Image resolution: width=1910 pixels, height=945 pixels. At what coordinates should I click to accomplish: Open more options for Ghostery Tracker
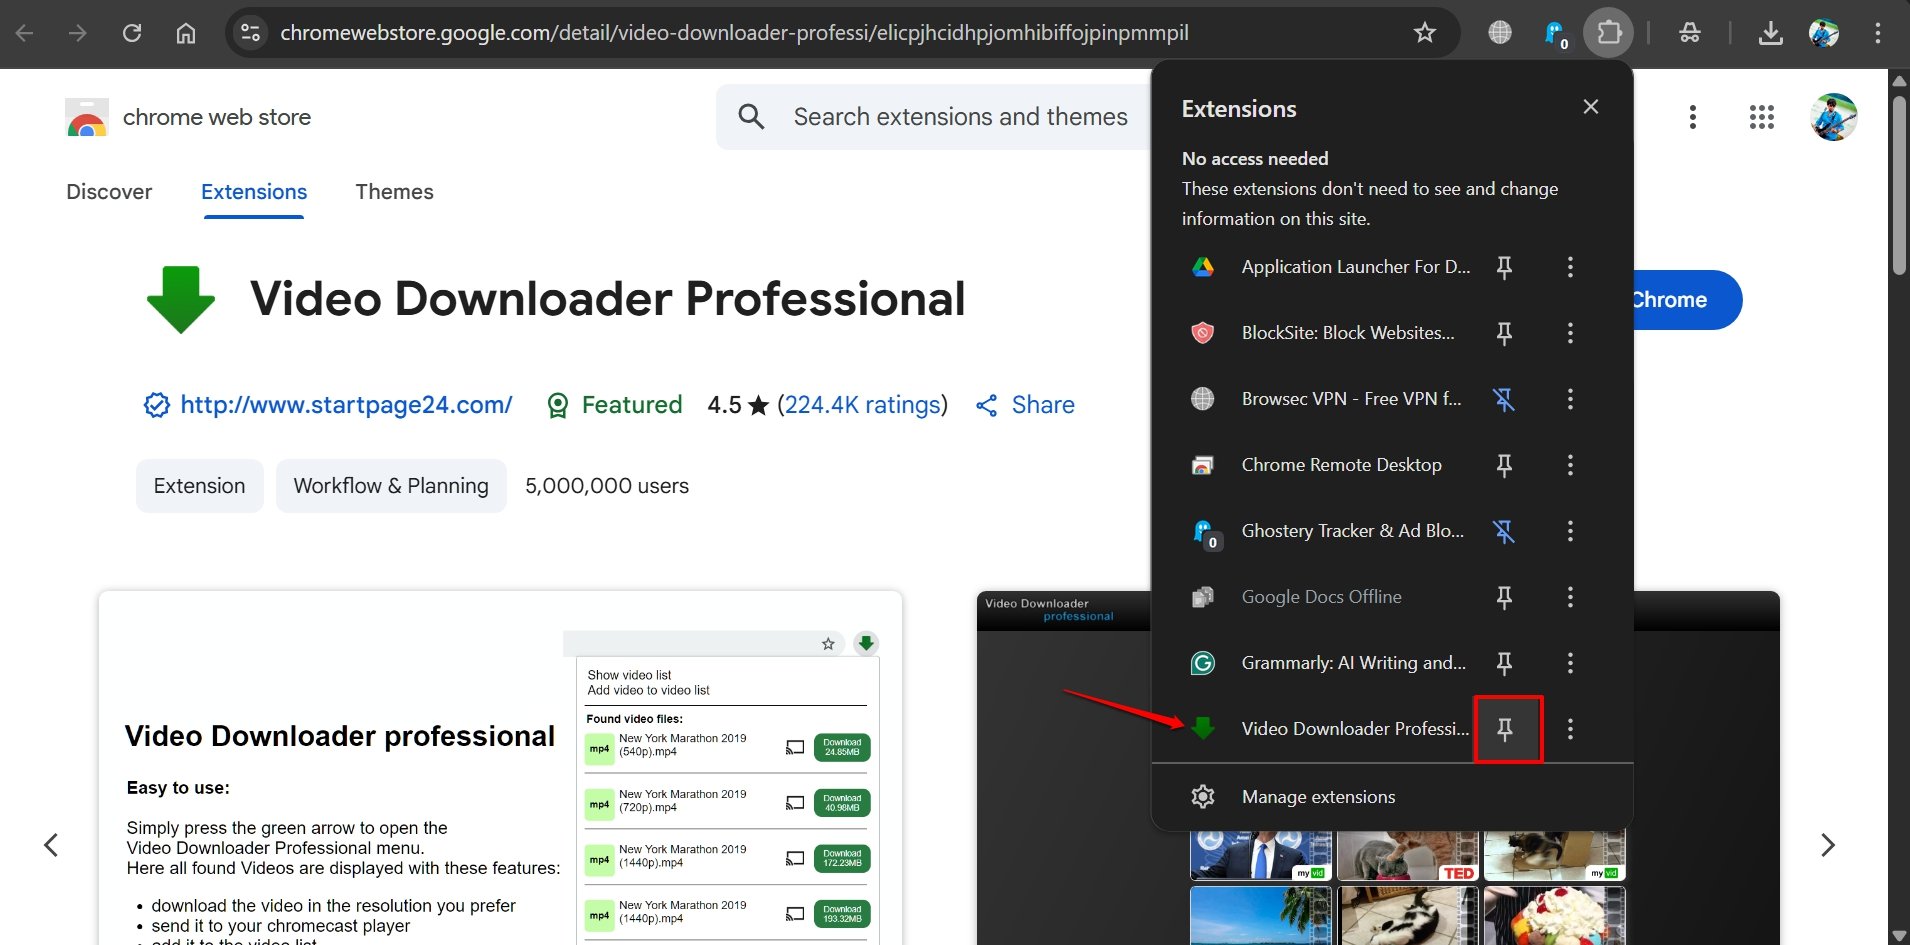tap(1570, 531)
